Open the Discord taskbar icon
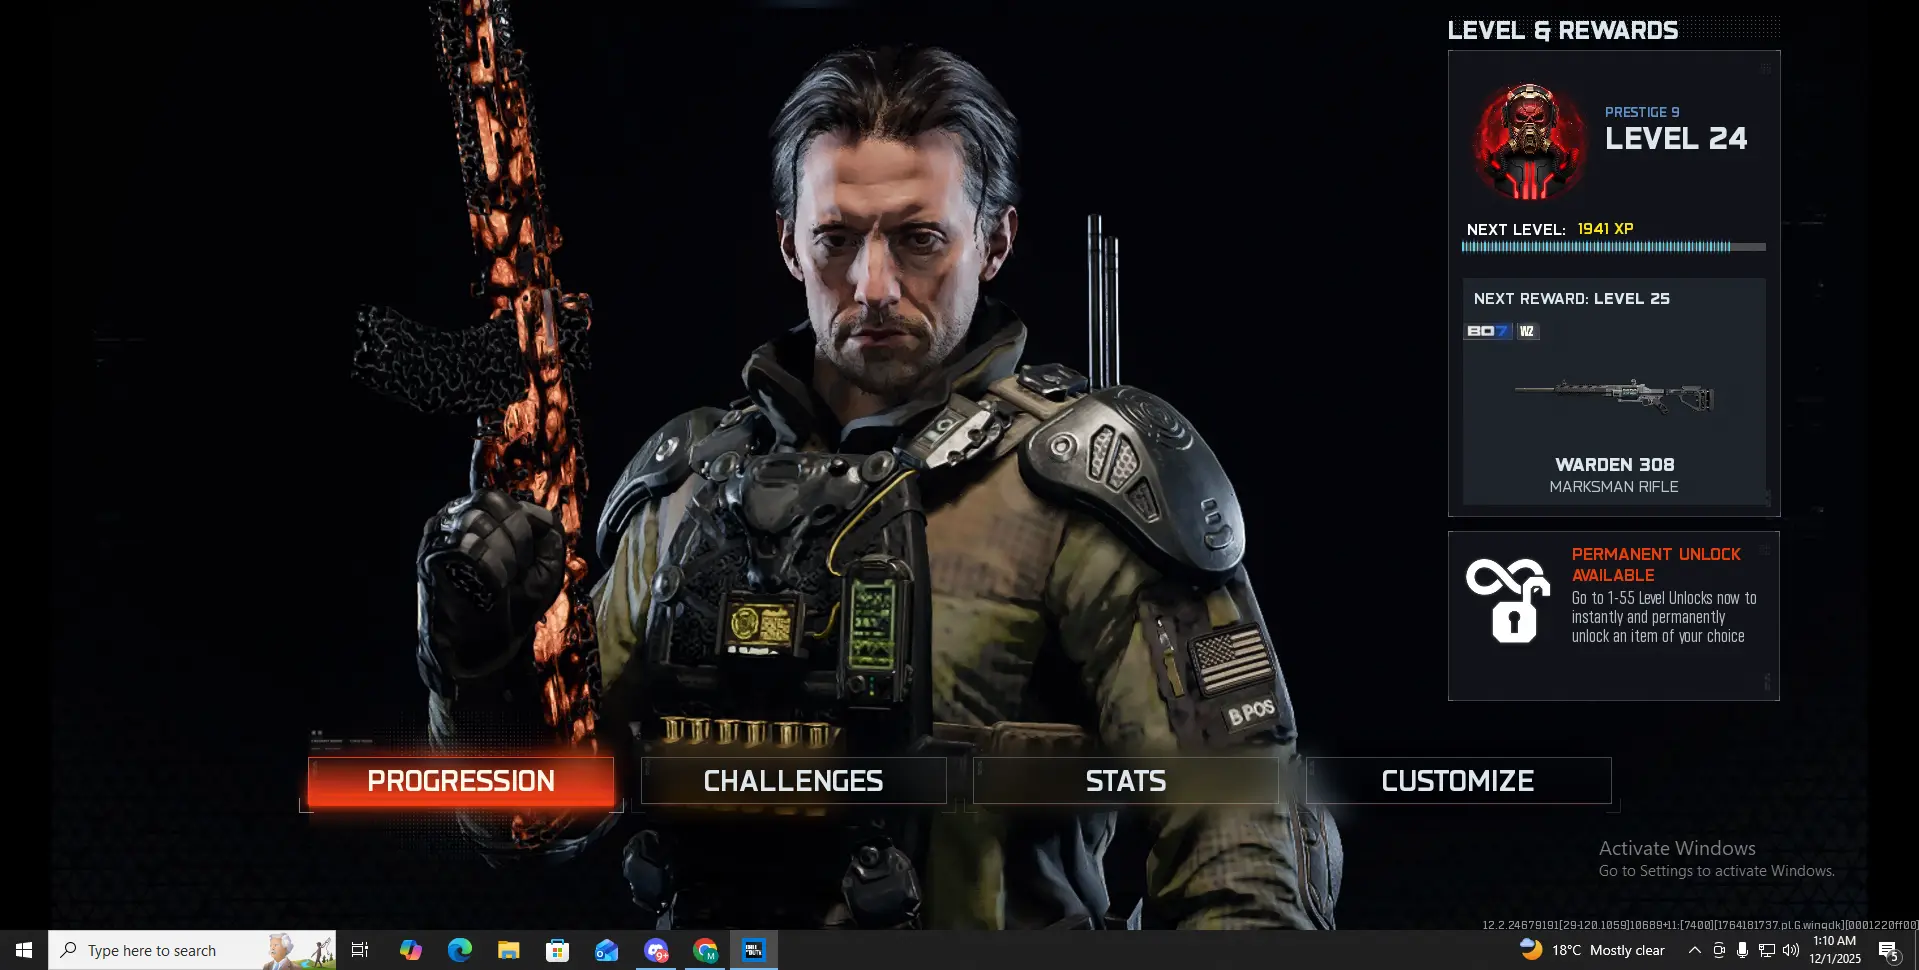 [x=656, y=950]
